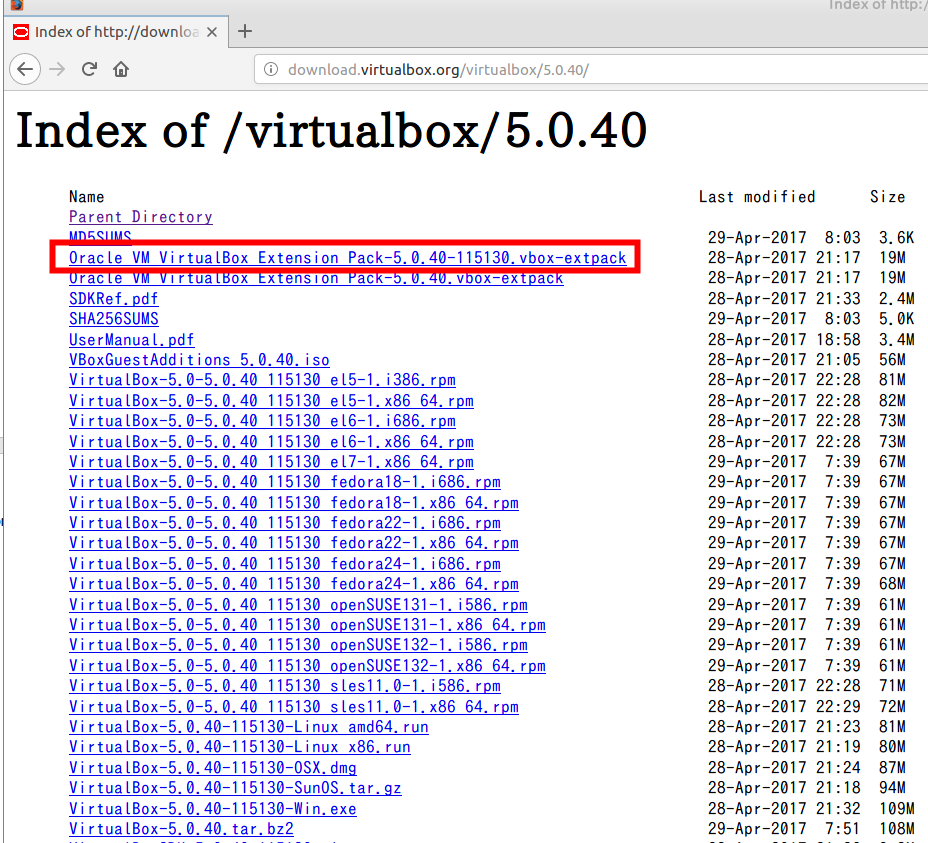928x843 pixels.
Task: Download VirtualBox Linux_amd64.run installer
Action: [248, 727]
